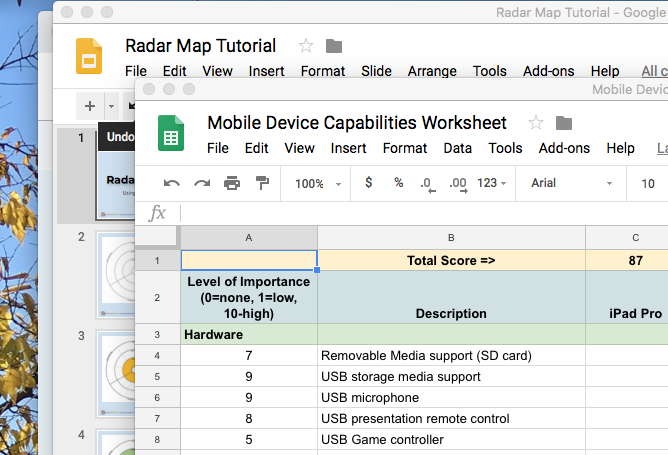Format as percent with % icon
668x455 pixels.
tap(398, 183)
